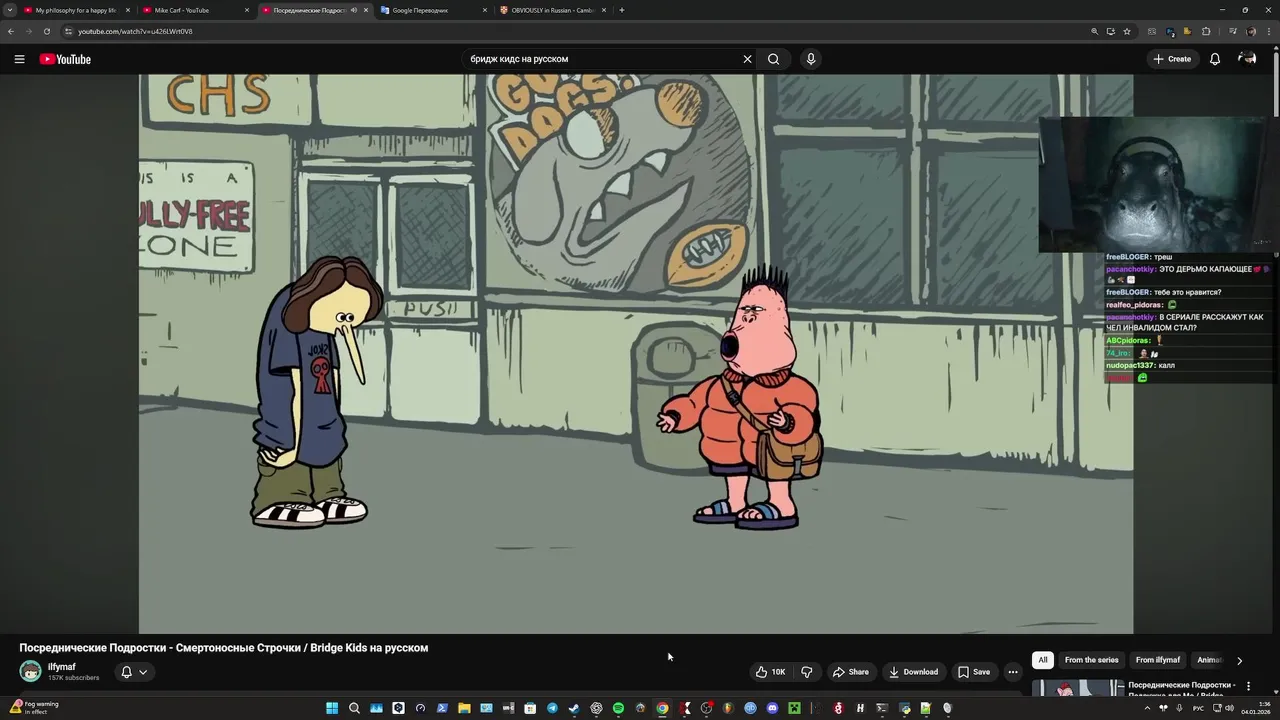Switch to the Mike Carf YouTube tab
Viewport: 1280px width, 720px height.
click(x=195, y=10)
